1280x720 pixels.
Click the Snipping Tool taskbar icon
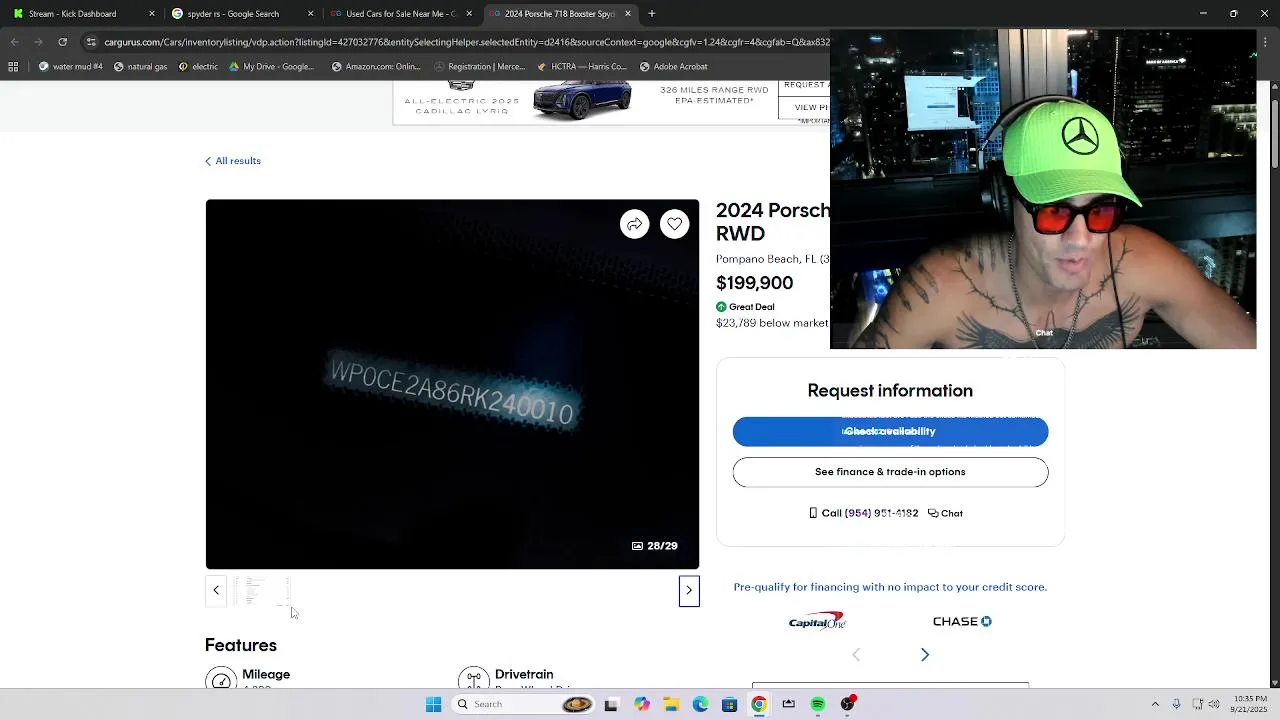pyautogui.click(x=789, y=704)
